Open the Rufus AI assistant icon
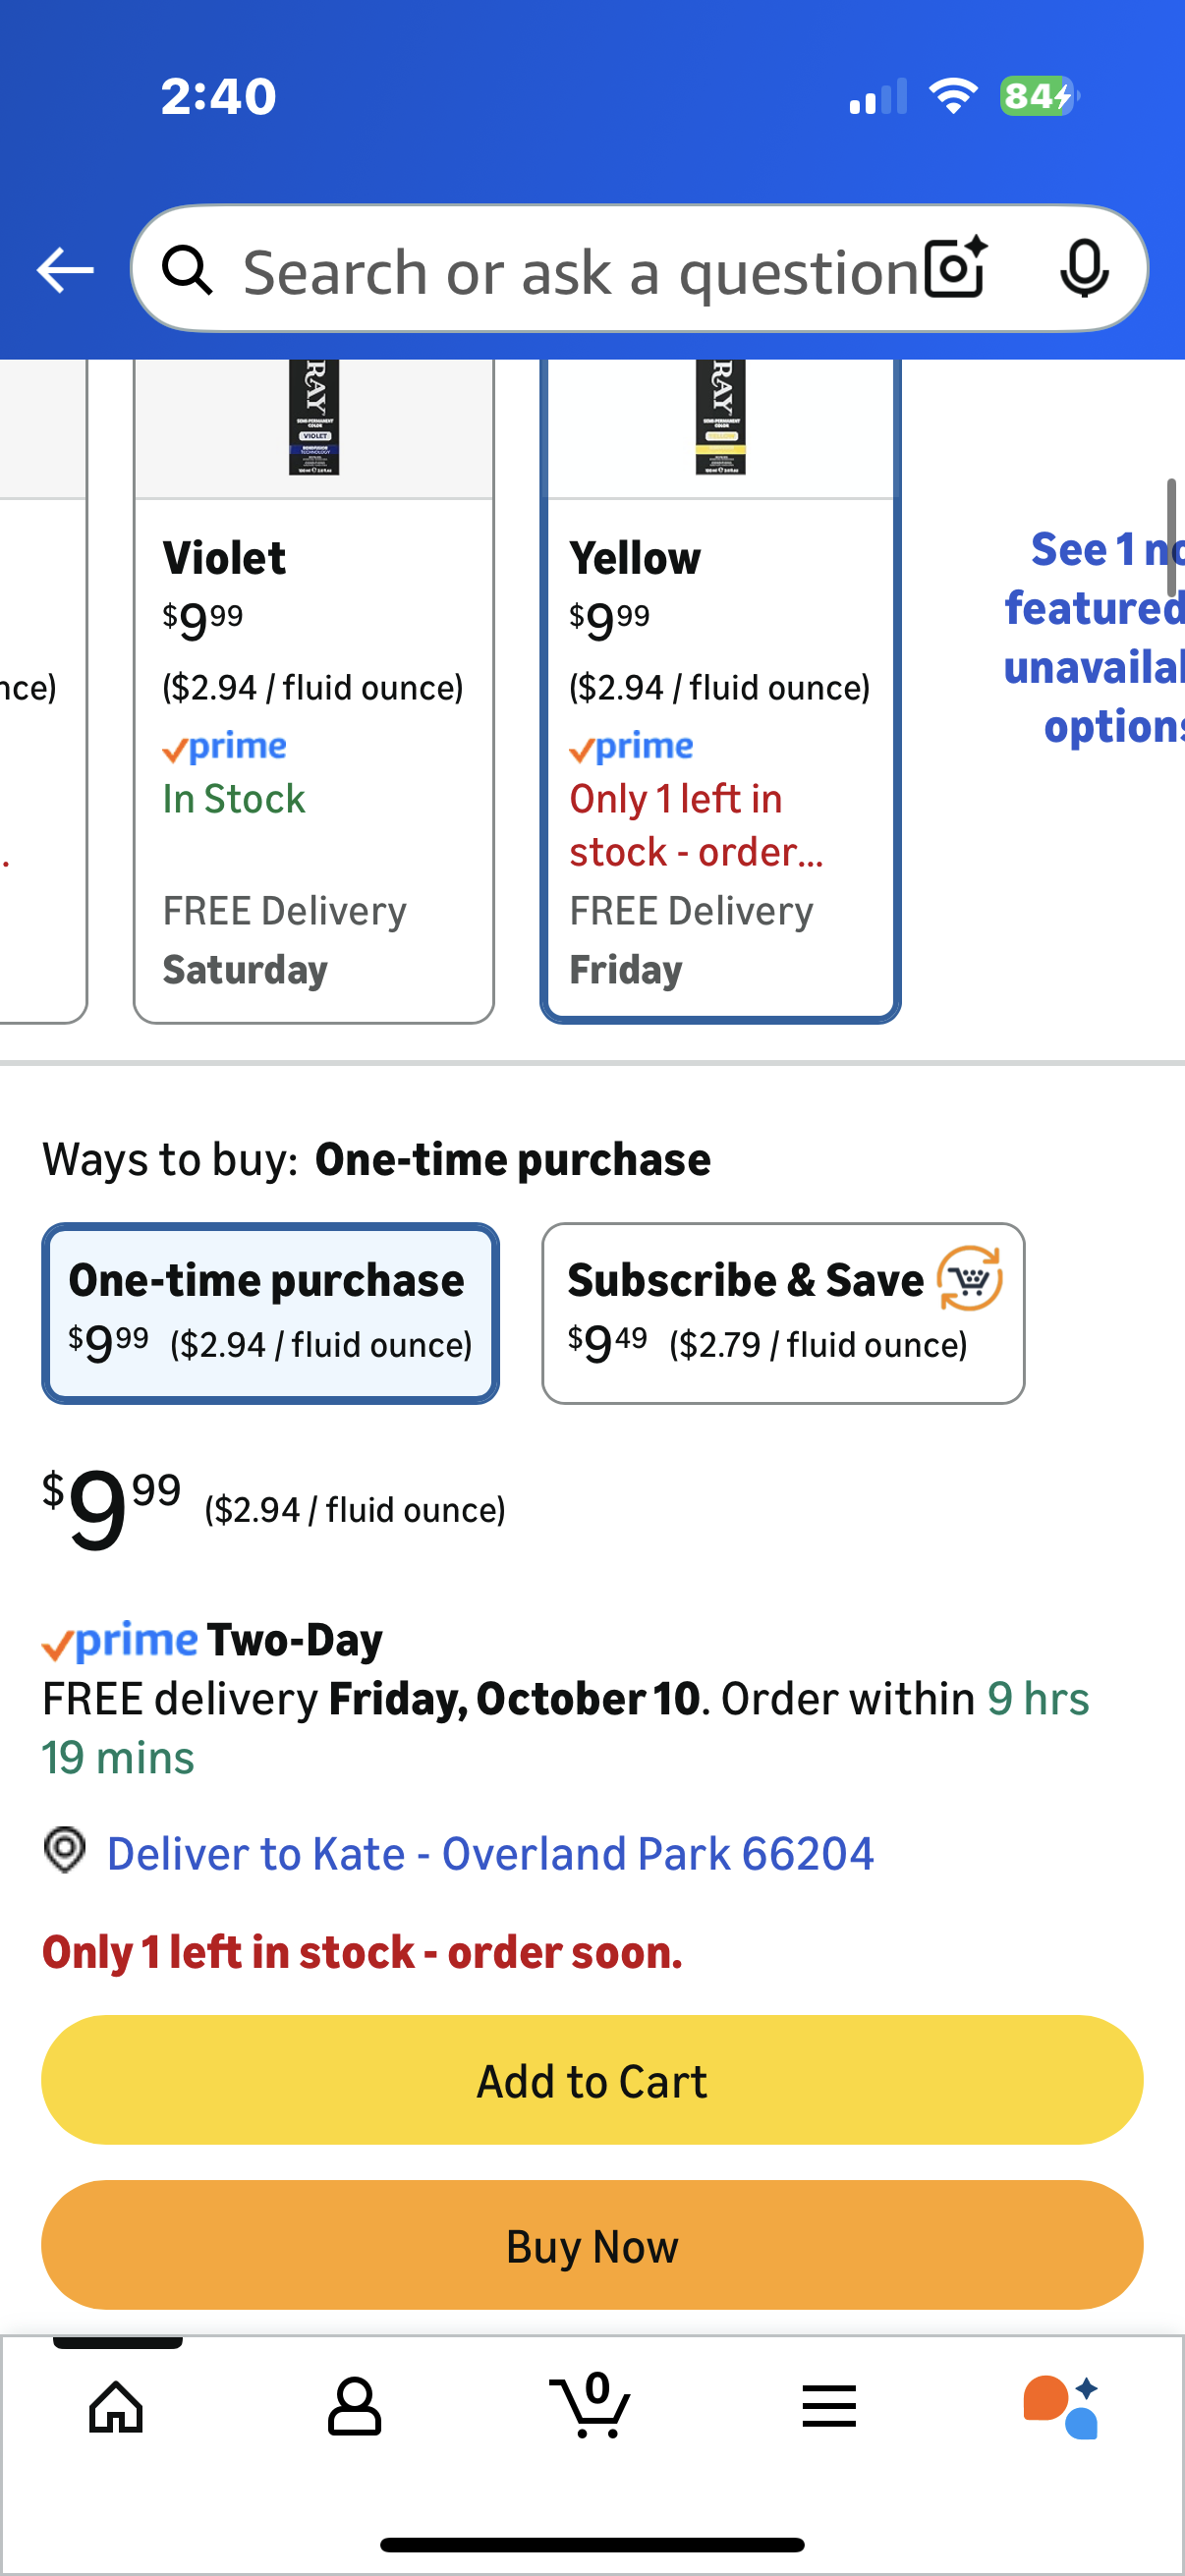1185x2576 pixels. pyautogui.click(x=1062, y=2406)
